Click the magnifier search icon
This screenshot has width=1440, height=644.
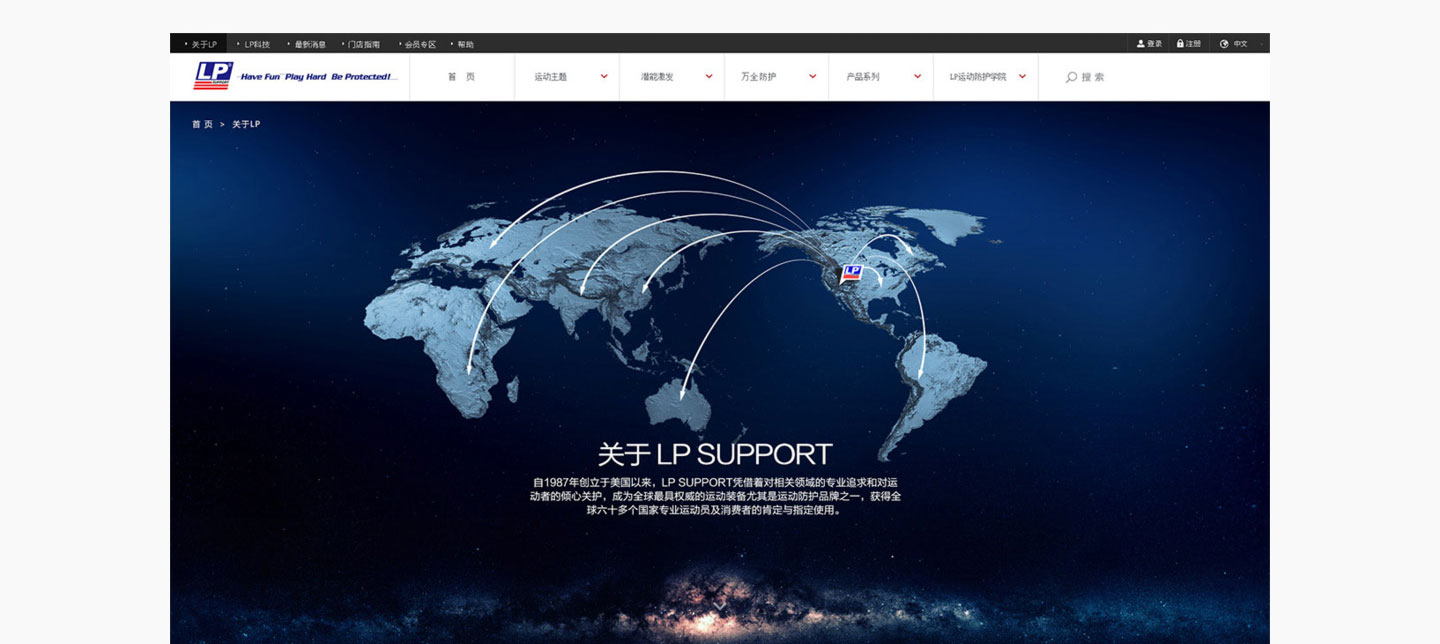coord(1071,77)
